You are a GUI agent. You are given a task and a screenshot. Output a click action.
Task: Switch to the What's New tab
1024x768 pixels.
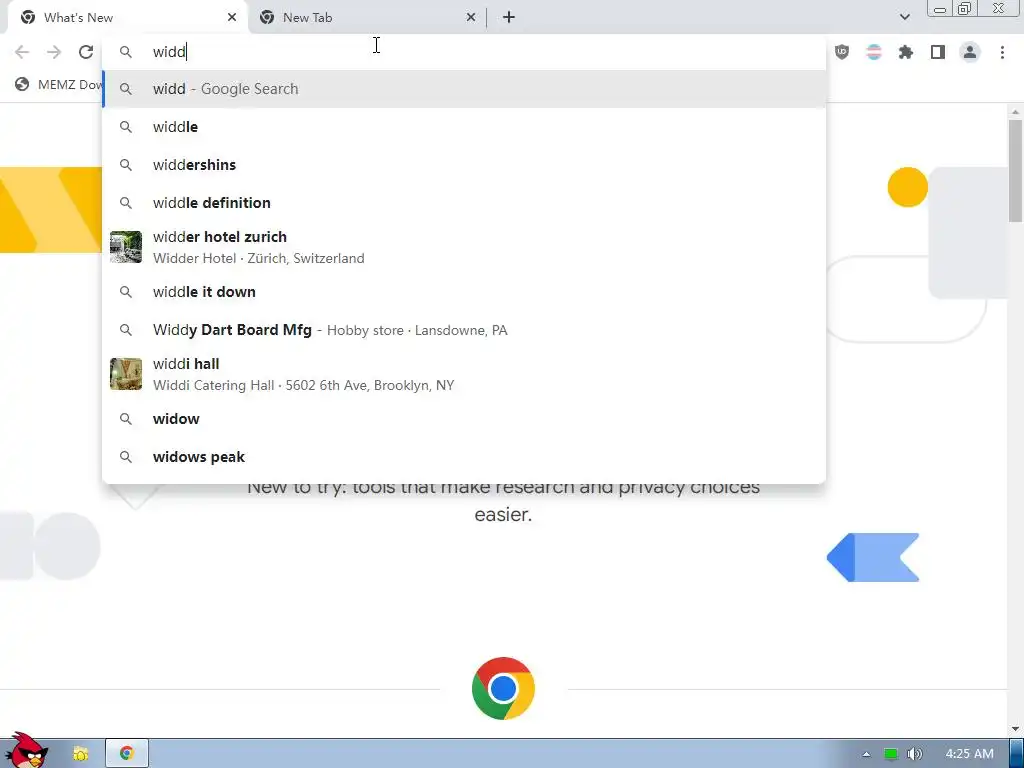128,18
